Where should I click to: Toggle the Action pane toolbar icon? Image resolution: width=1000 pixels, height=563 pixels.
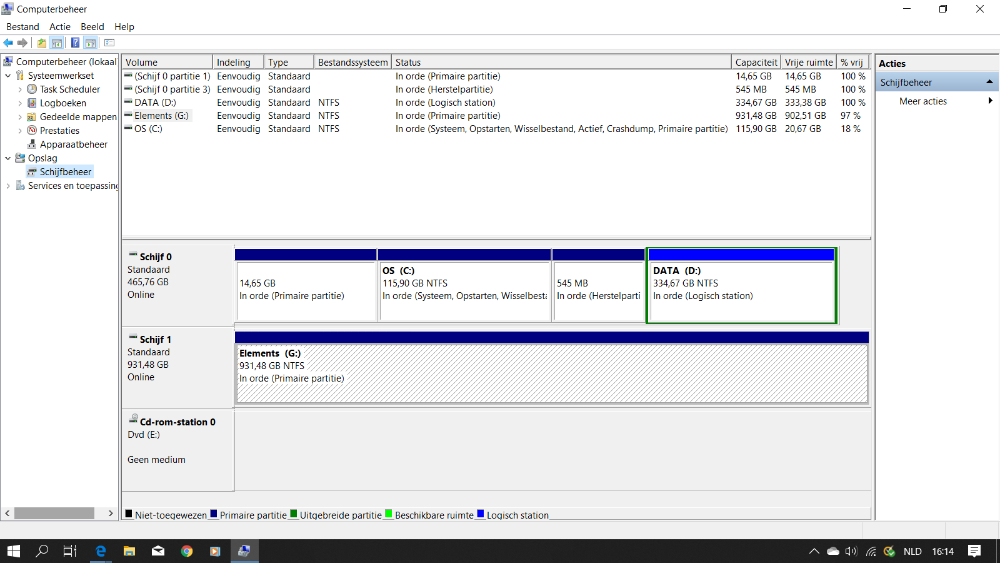[90, 43]
